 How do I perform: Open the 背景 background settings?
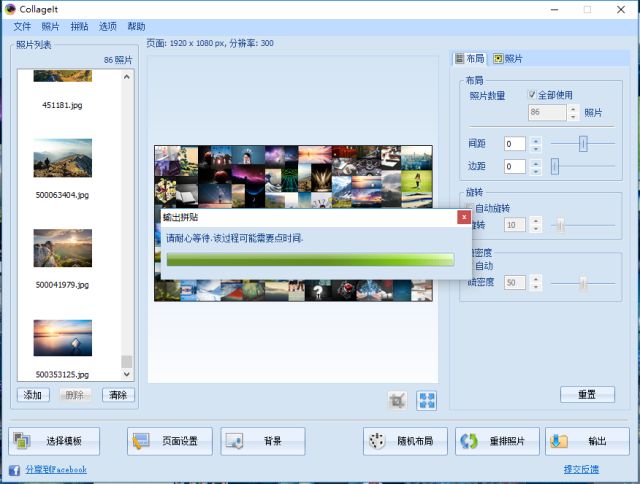263,441
